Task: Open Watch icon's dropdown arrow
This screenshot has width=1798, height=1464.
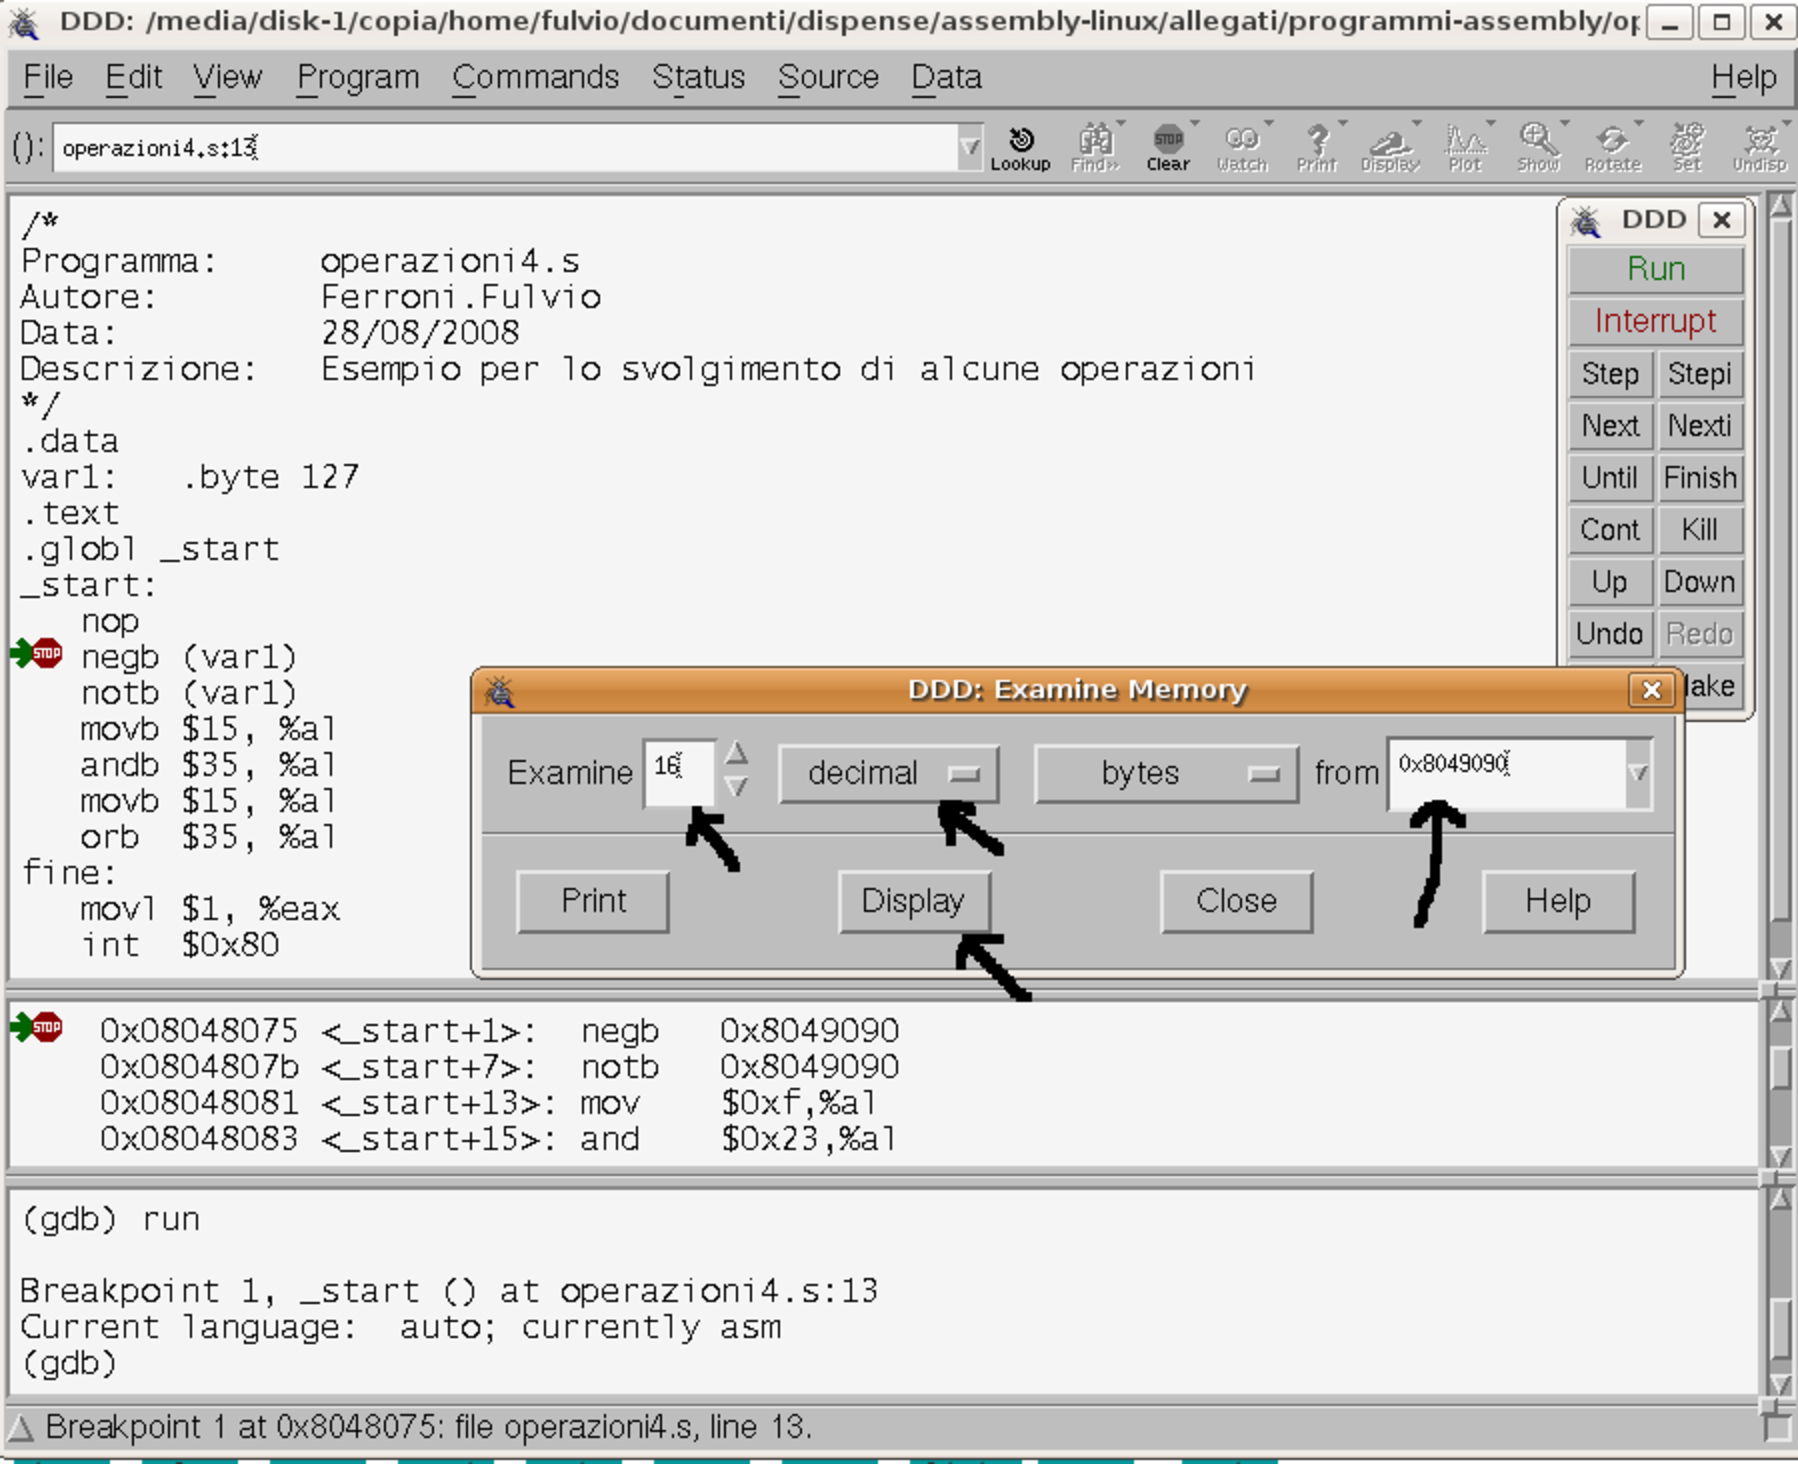Action: click(1269, 124)
